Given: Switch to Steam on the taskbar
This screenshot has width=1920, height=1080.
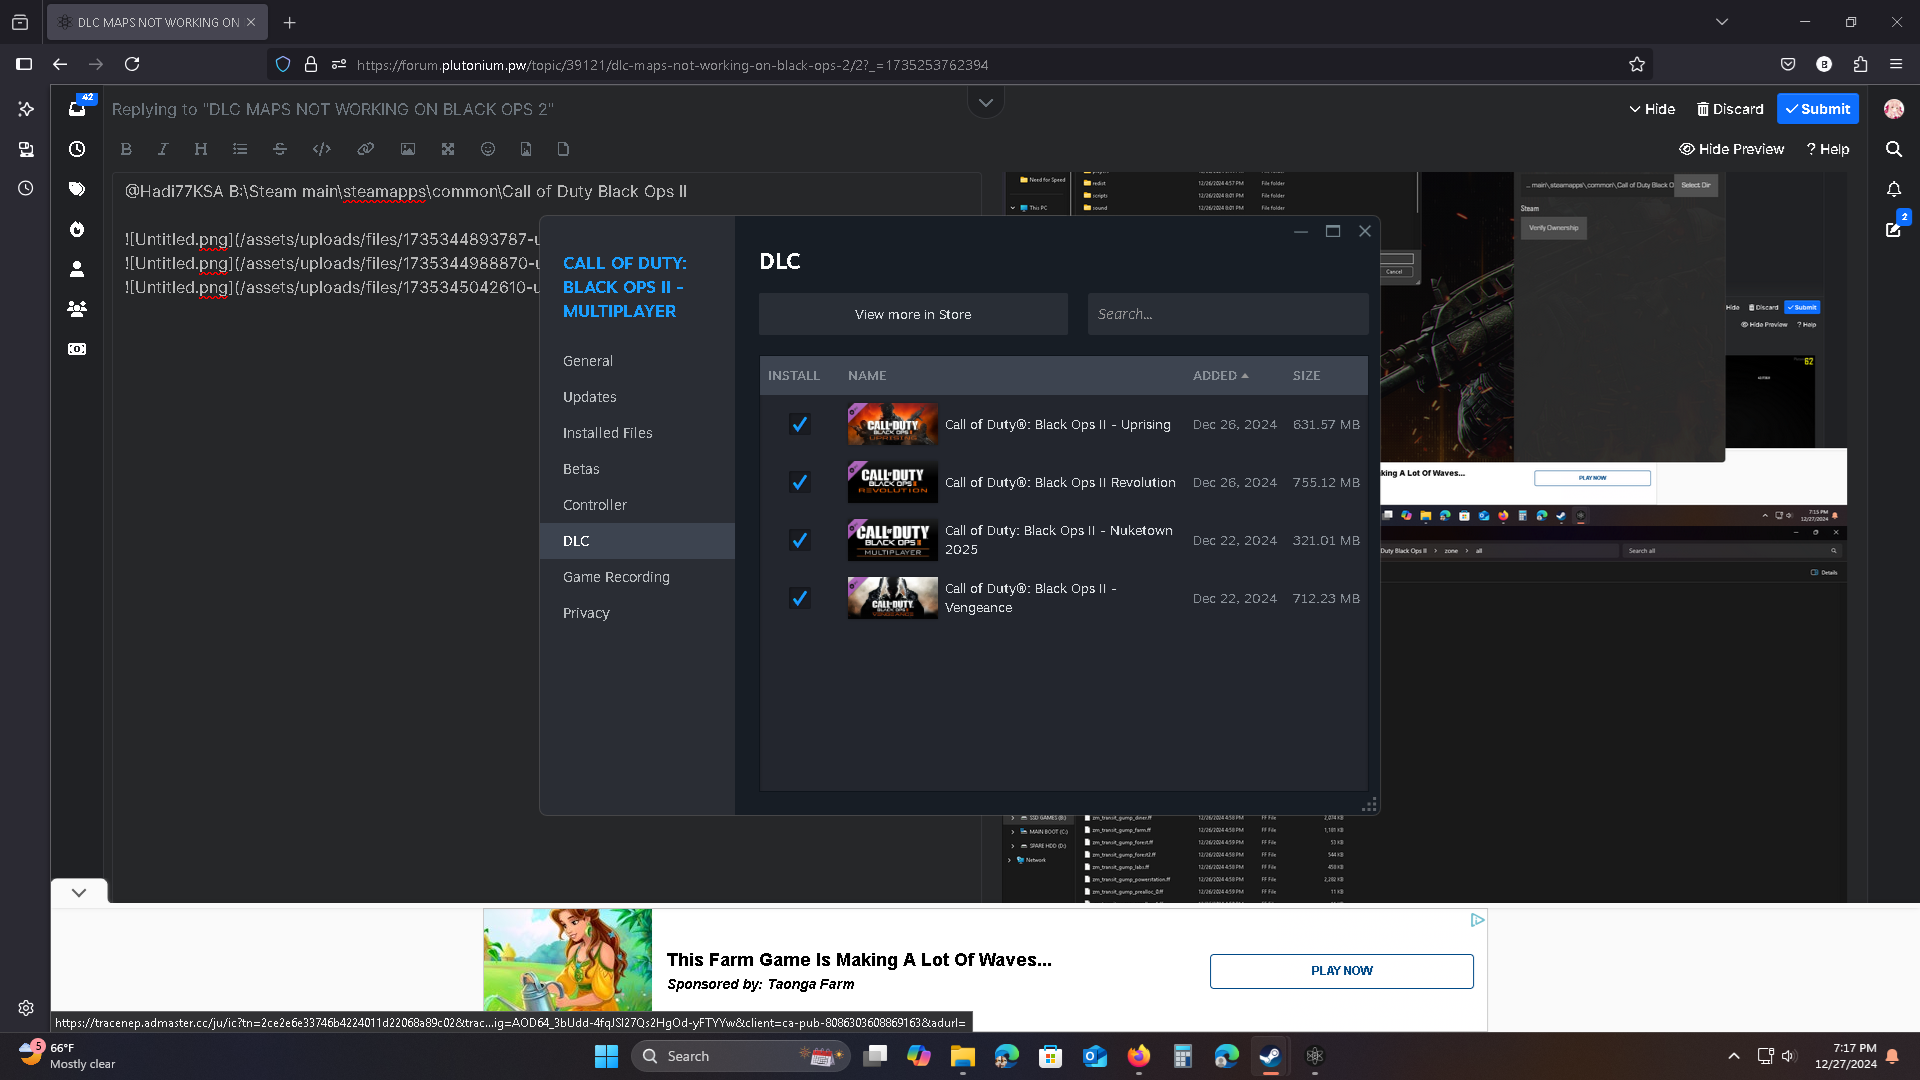Looking at the screenshot, I should [x=1270, y=1056].
